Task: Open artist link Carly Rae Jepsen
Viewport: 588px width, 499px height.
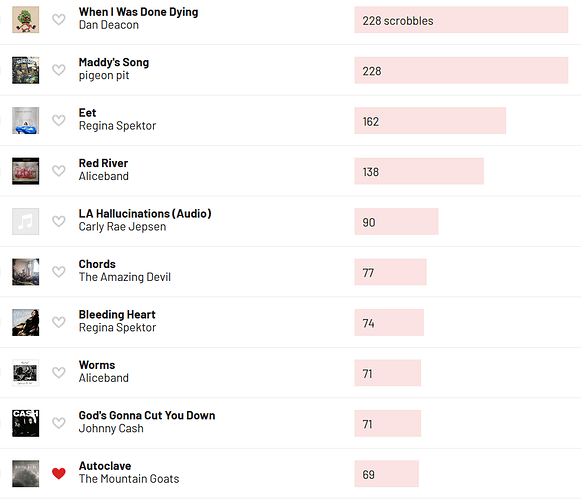Action: click(x=122, y=226)
